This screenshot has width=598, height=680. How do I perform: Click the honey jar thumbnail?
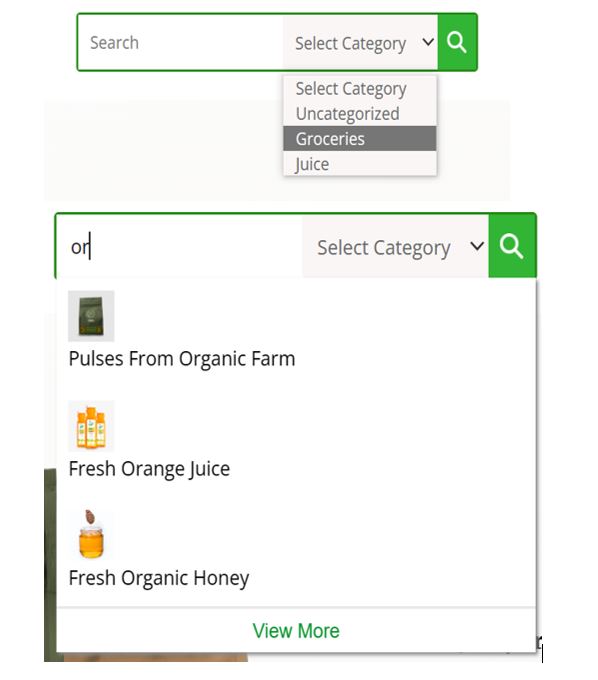pos(91,535)
